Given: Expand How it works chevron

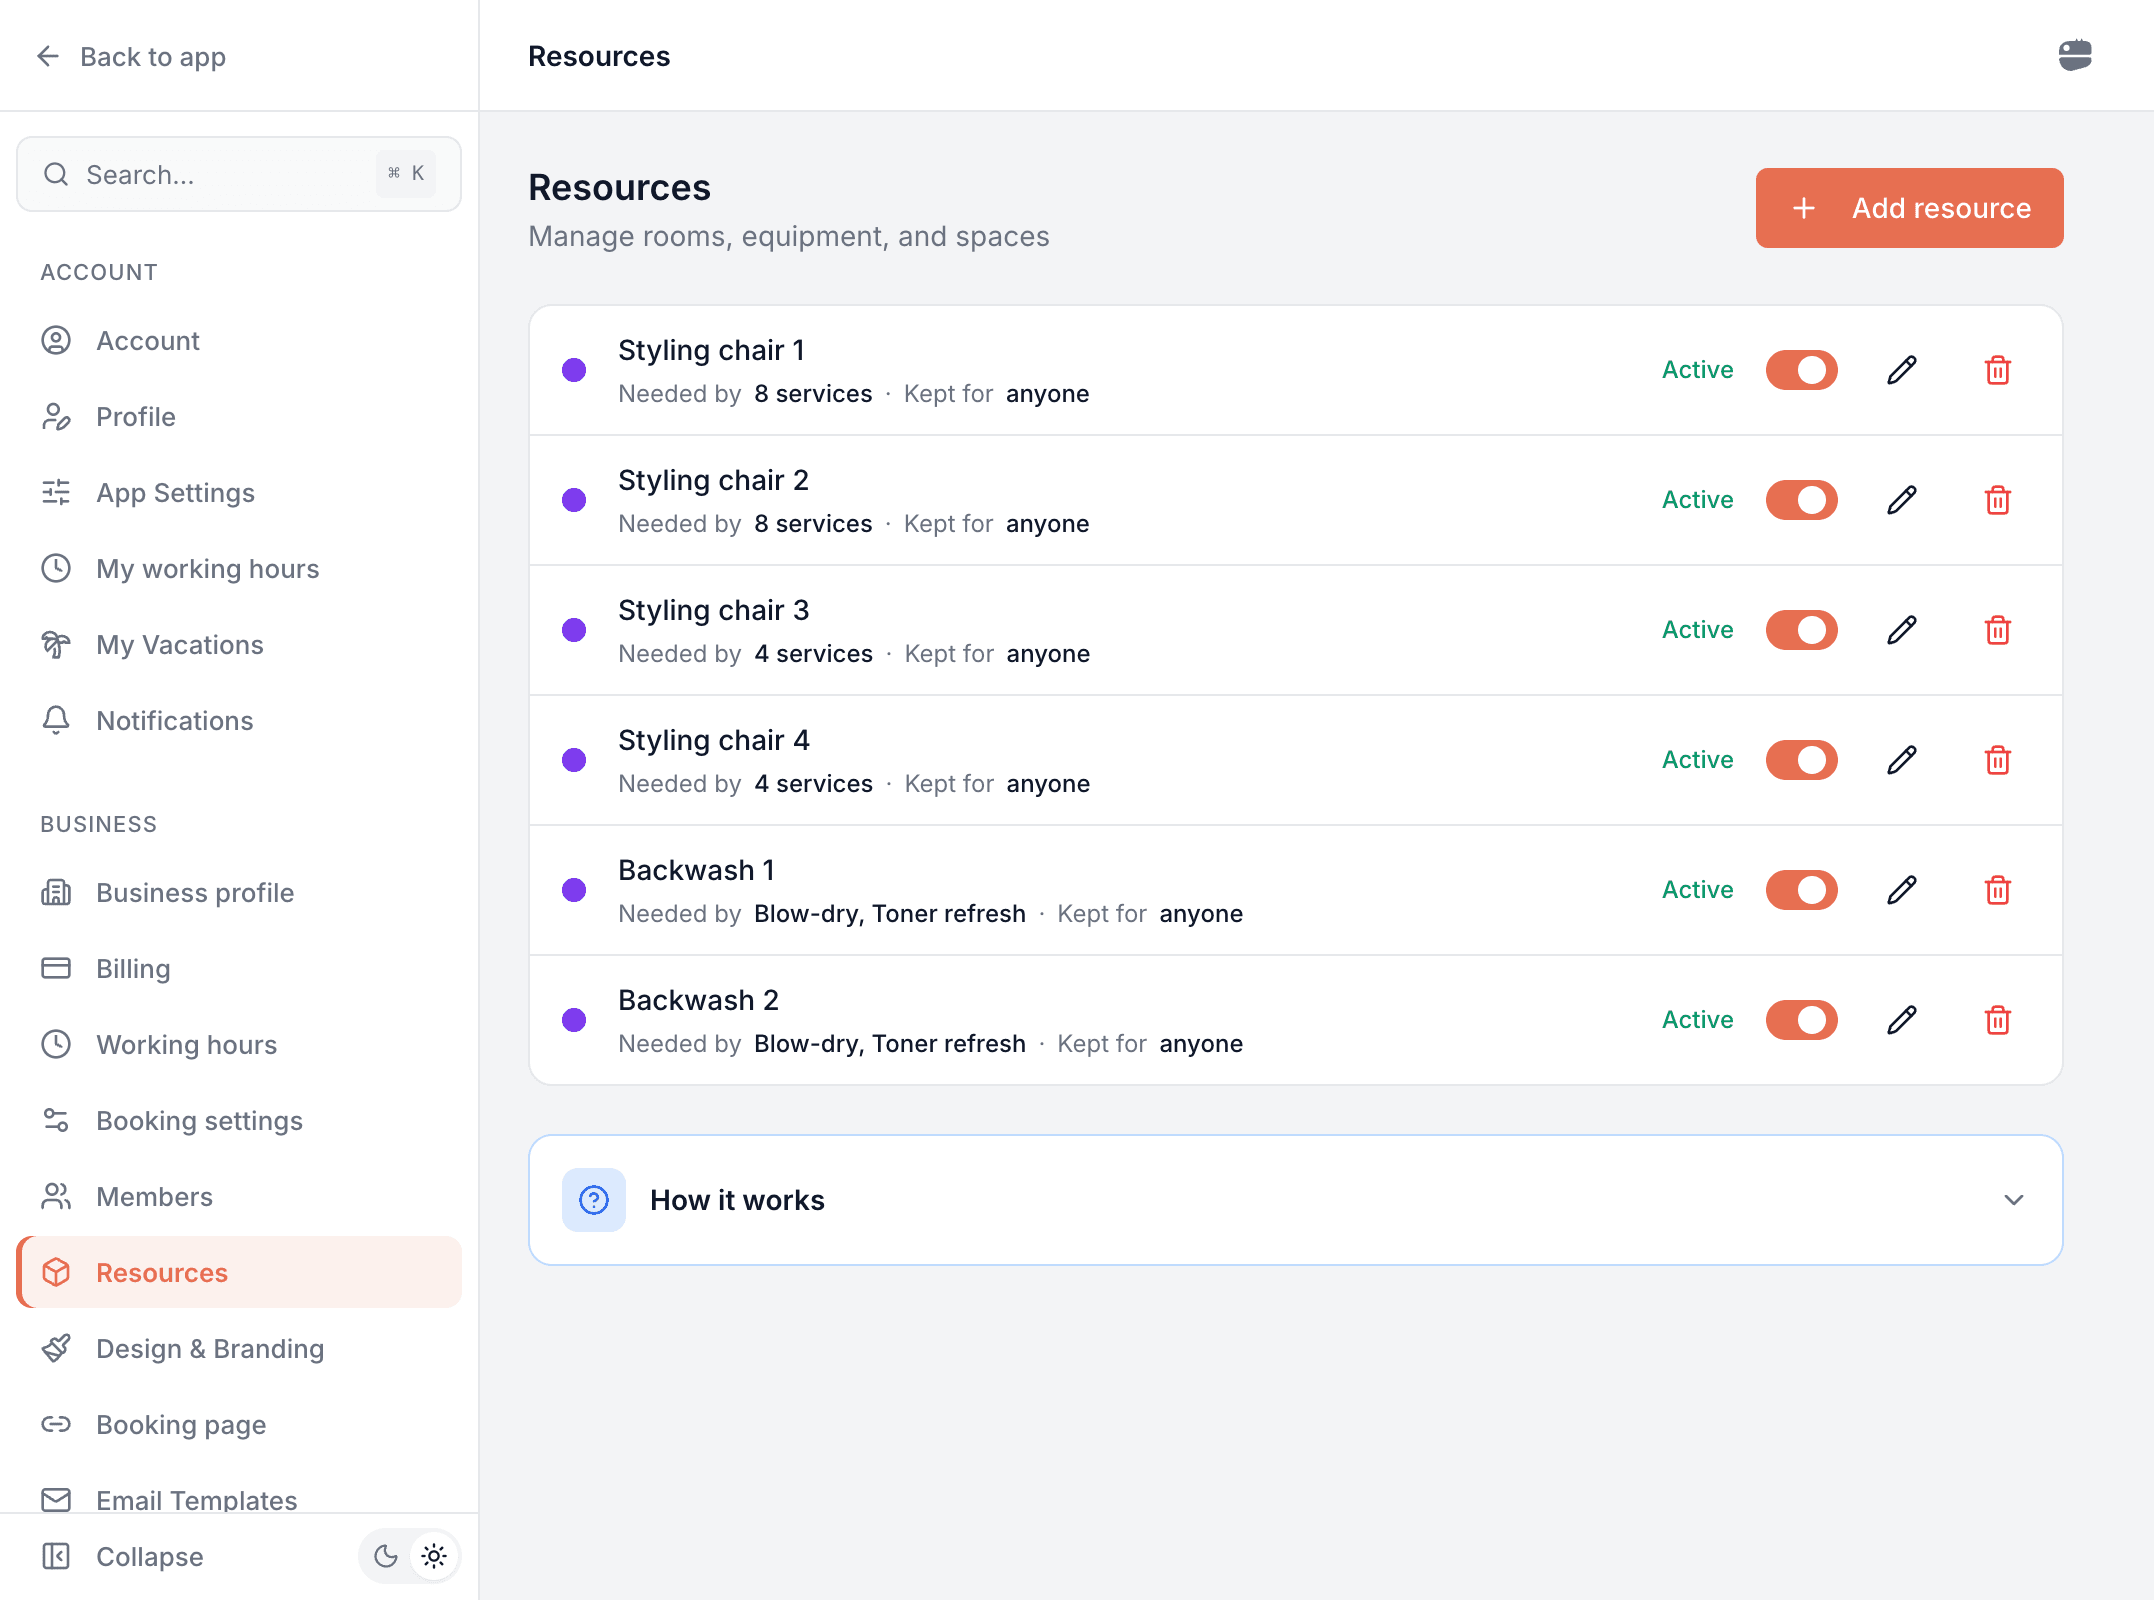Looking at the screenshot, I should point(2014,1200).
